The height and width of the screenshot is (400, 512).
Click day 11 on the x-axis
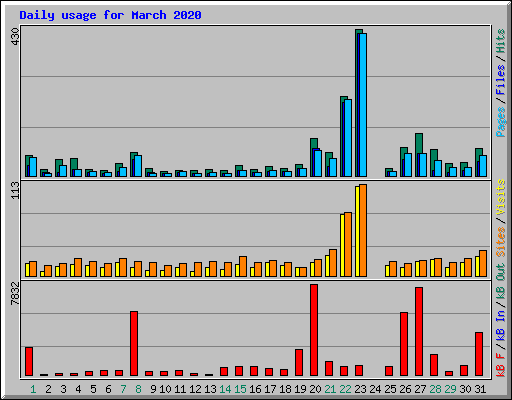coord(180,389)
